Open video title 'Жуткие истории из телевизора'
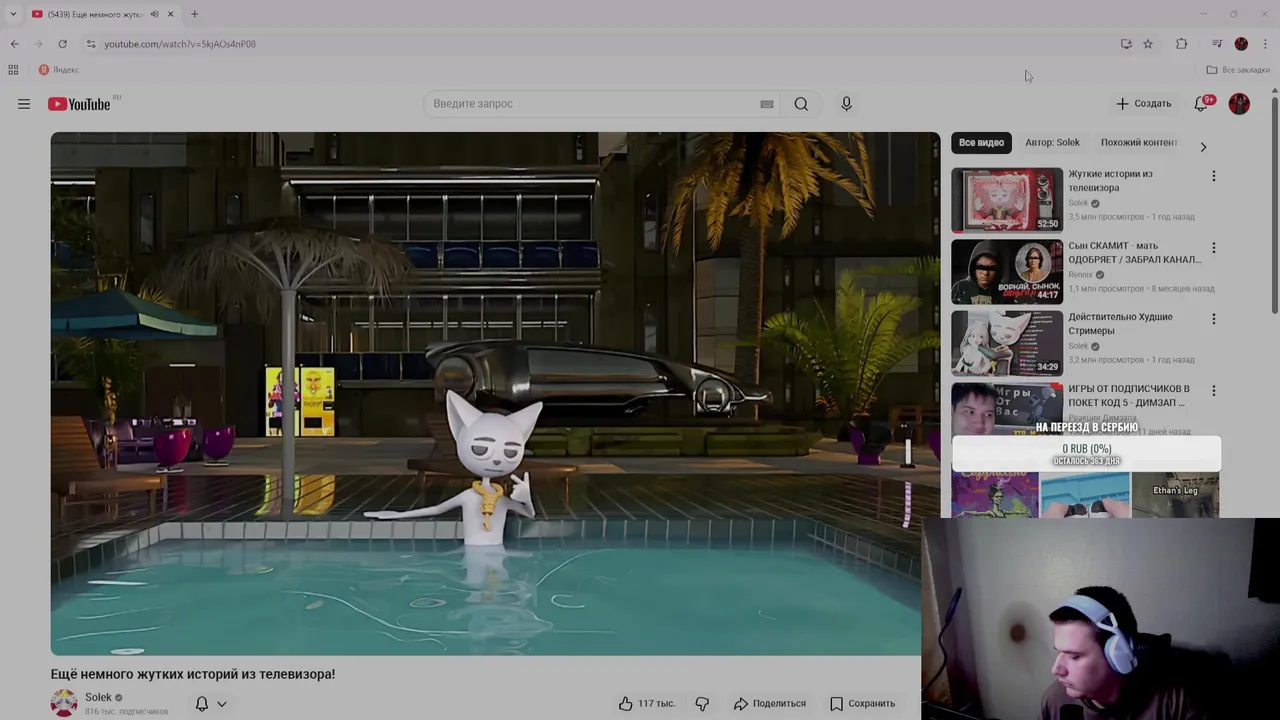The image size is (1280, 720). tap(1110, 181)
